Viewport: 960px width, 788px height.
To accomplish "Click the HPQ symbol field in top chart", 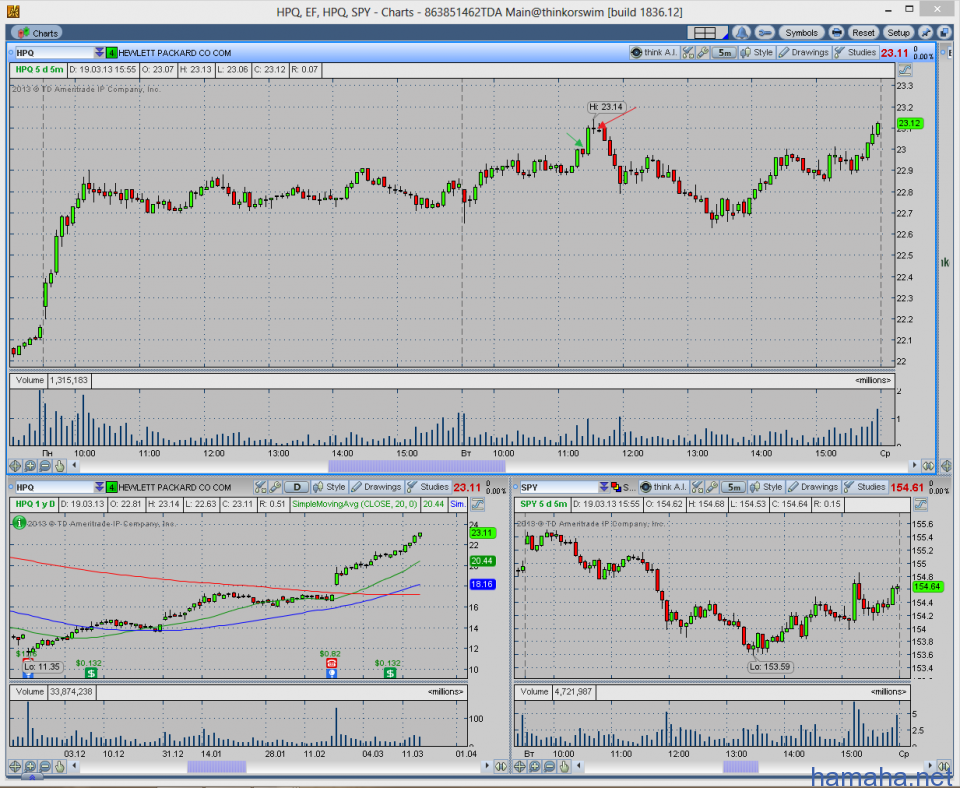I will point(54,53).
